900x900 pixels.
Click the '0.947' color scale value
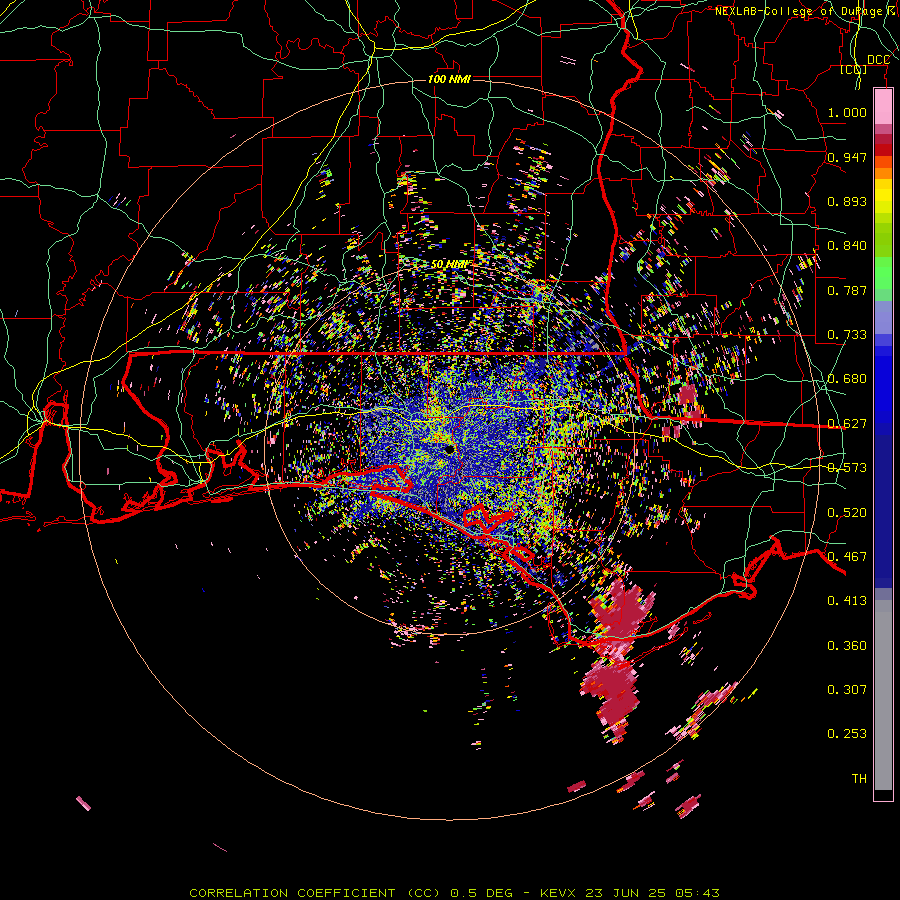pos(847,157)
